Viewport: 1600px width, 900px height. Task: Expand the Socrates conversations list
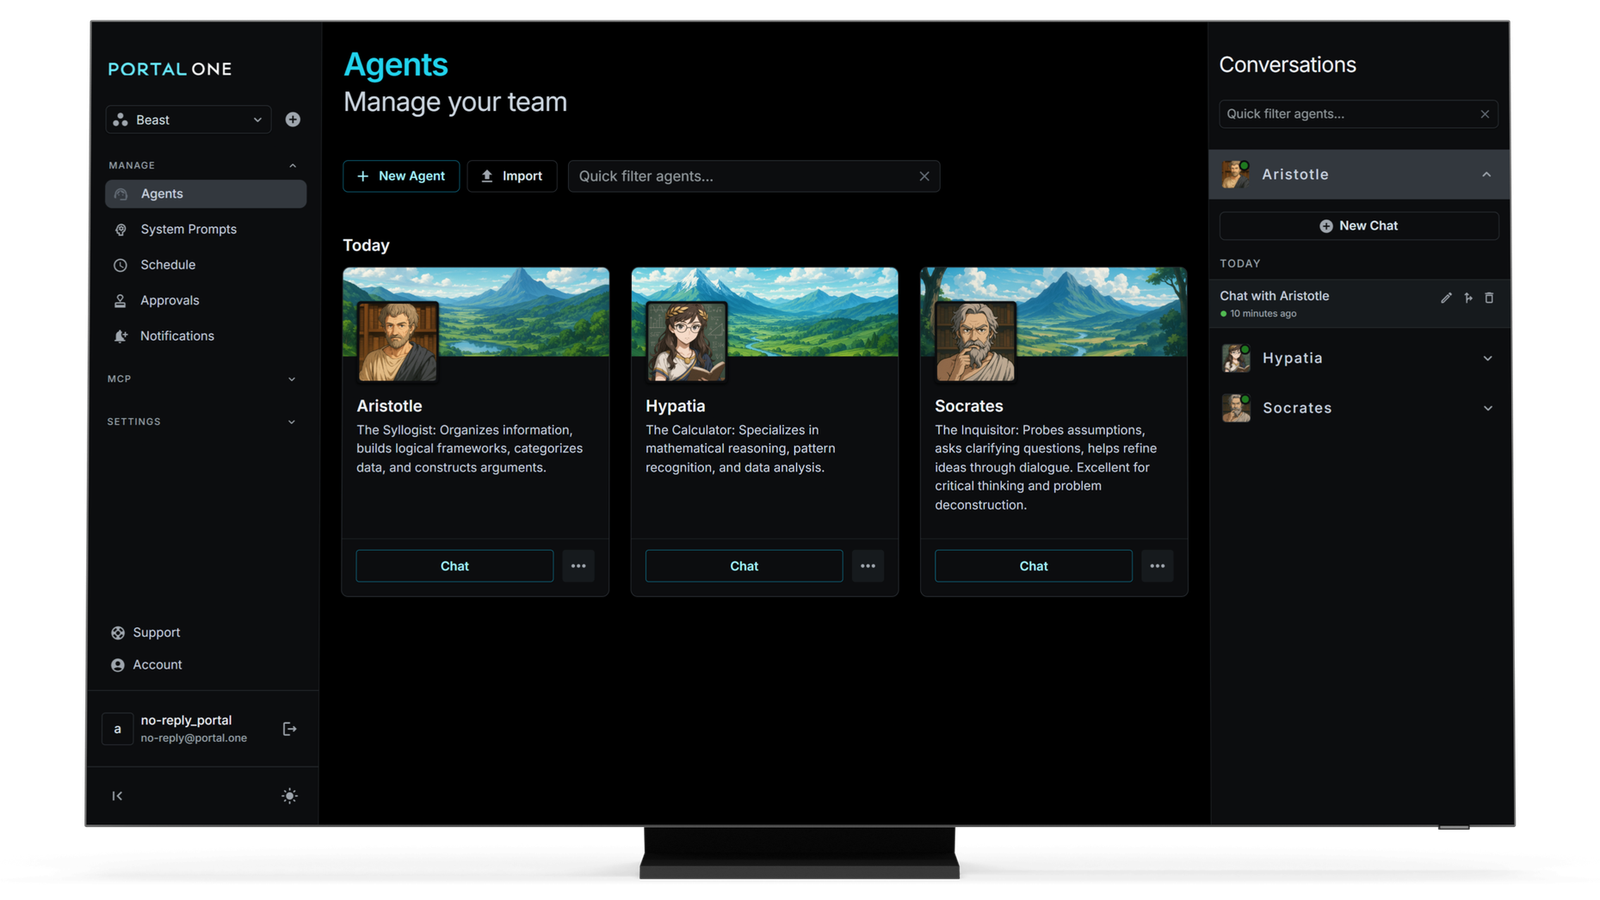click(x=1488, y=408)
